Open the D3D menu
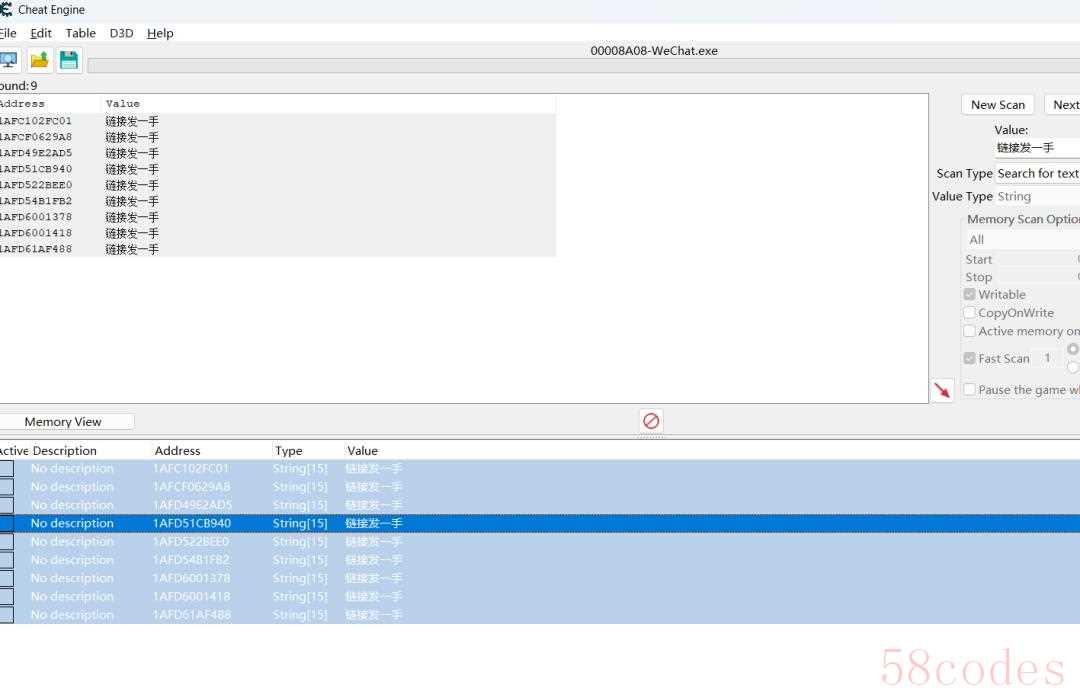 point(121,33)
